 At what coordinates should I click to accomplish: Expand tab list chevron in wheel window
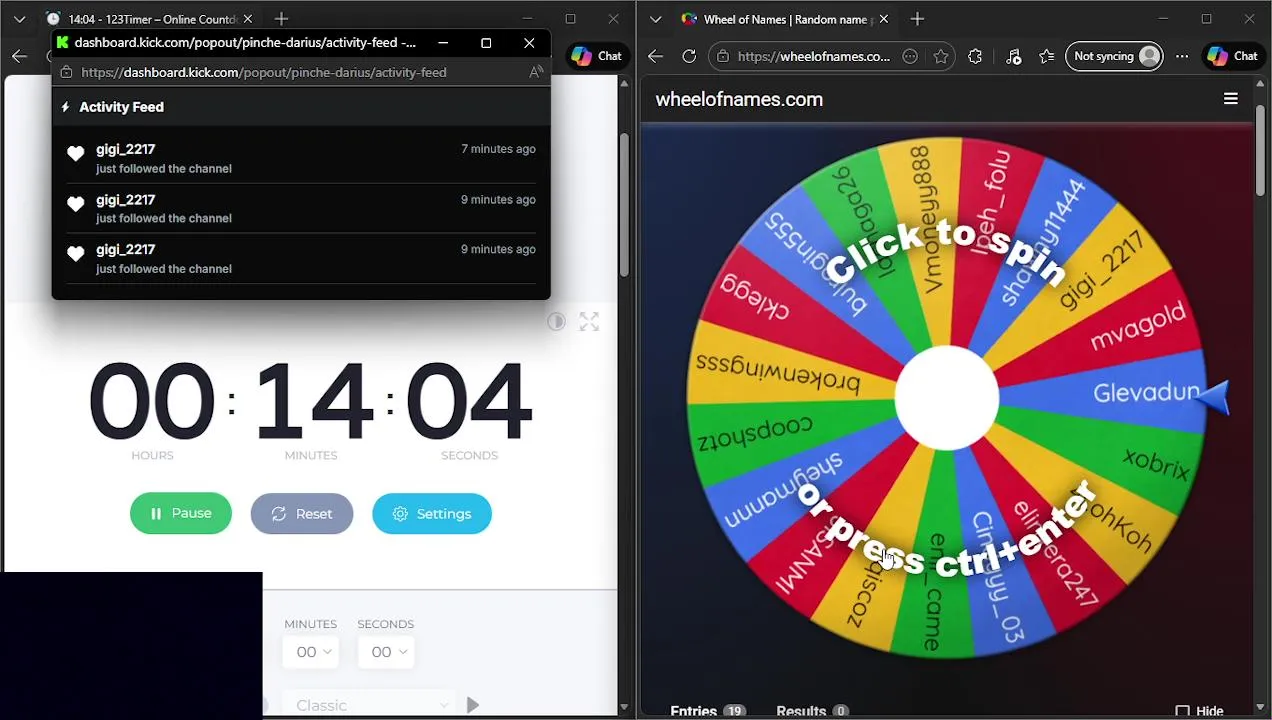(x=655, y=19)
